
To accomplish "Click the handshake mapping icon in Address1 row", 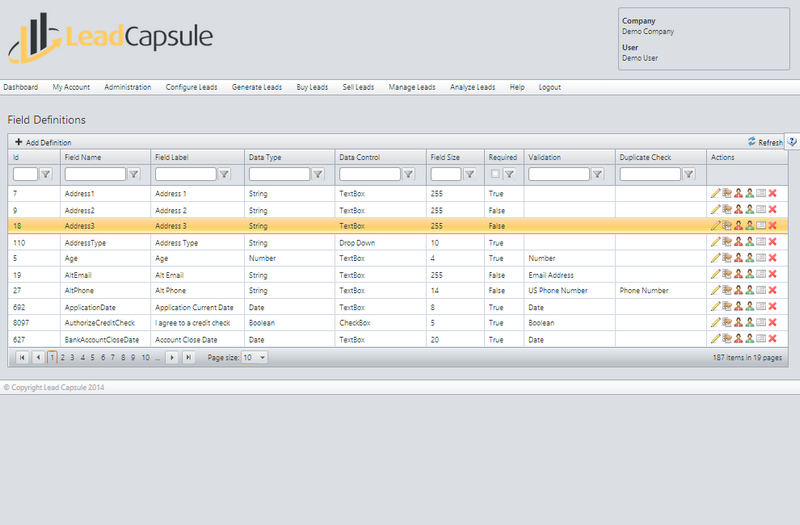I will tap(727, 193).
